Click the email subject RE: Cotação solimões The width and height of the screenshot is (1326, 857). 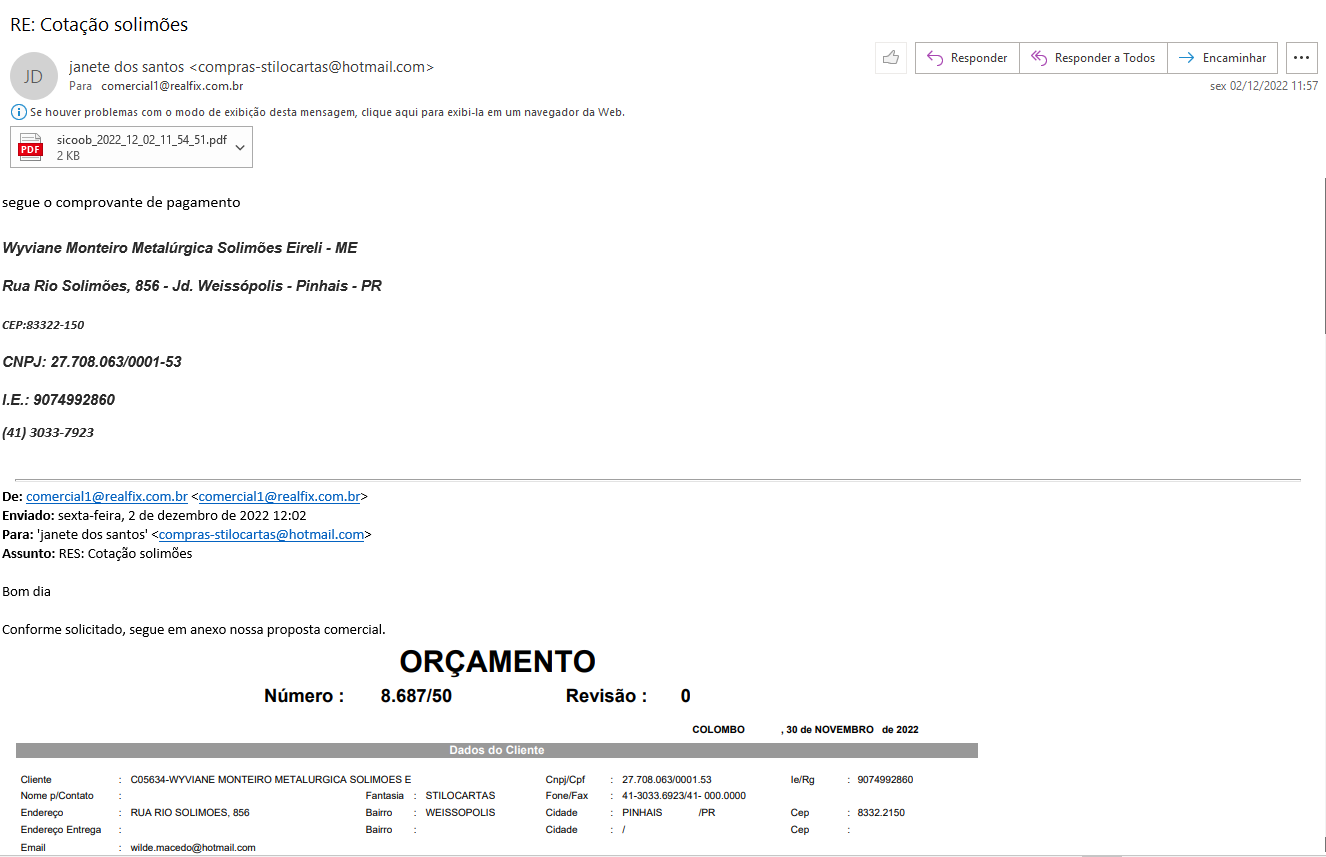tap(99, 25)
